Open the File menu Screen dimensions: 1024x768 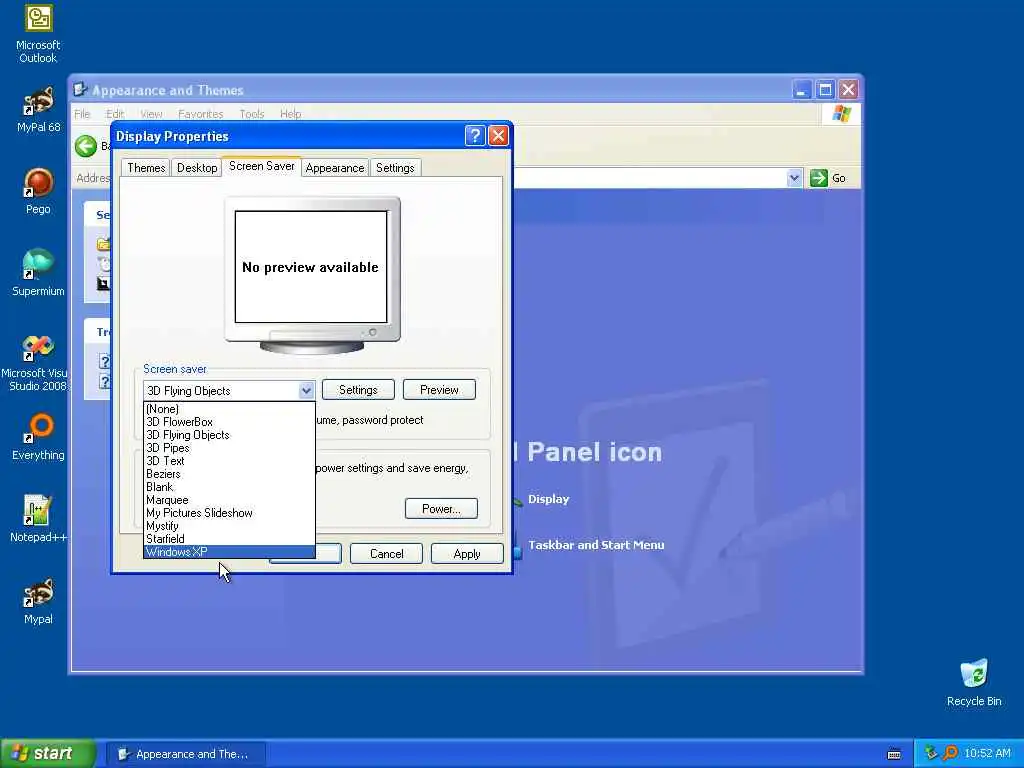tap(82, 114)
